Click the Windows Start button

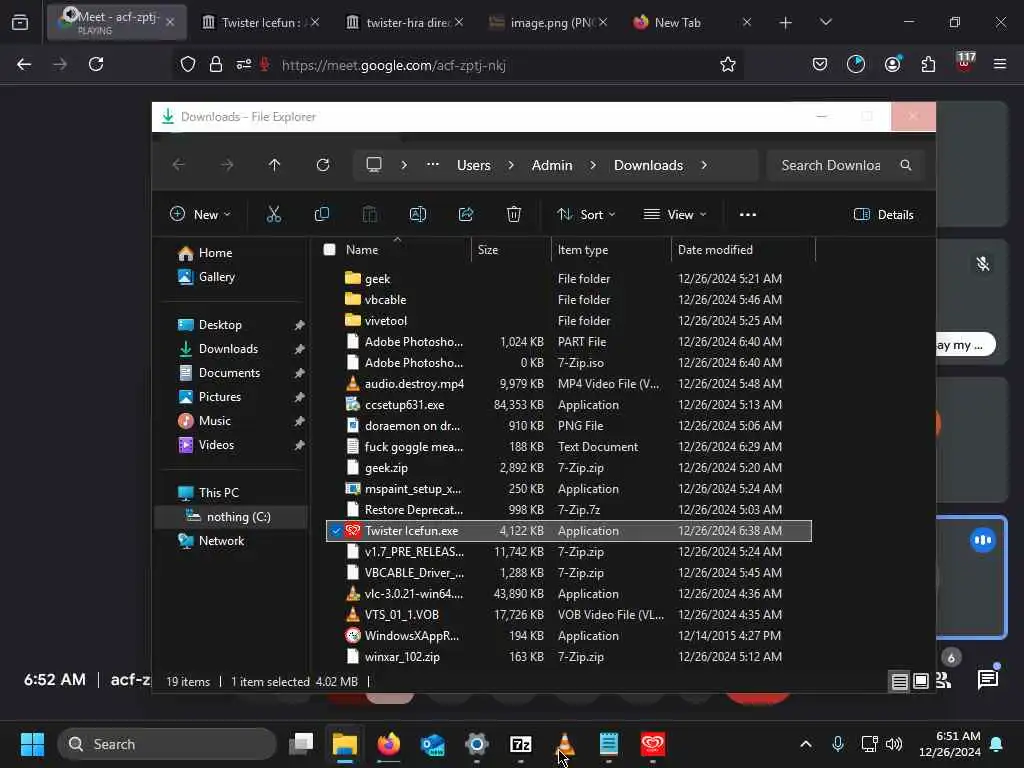pos(32,744)
